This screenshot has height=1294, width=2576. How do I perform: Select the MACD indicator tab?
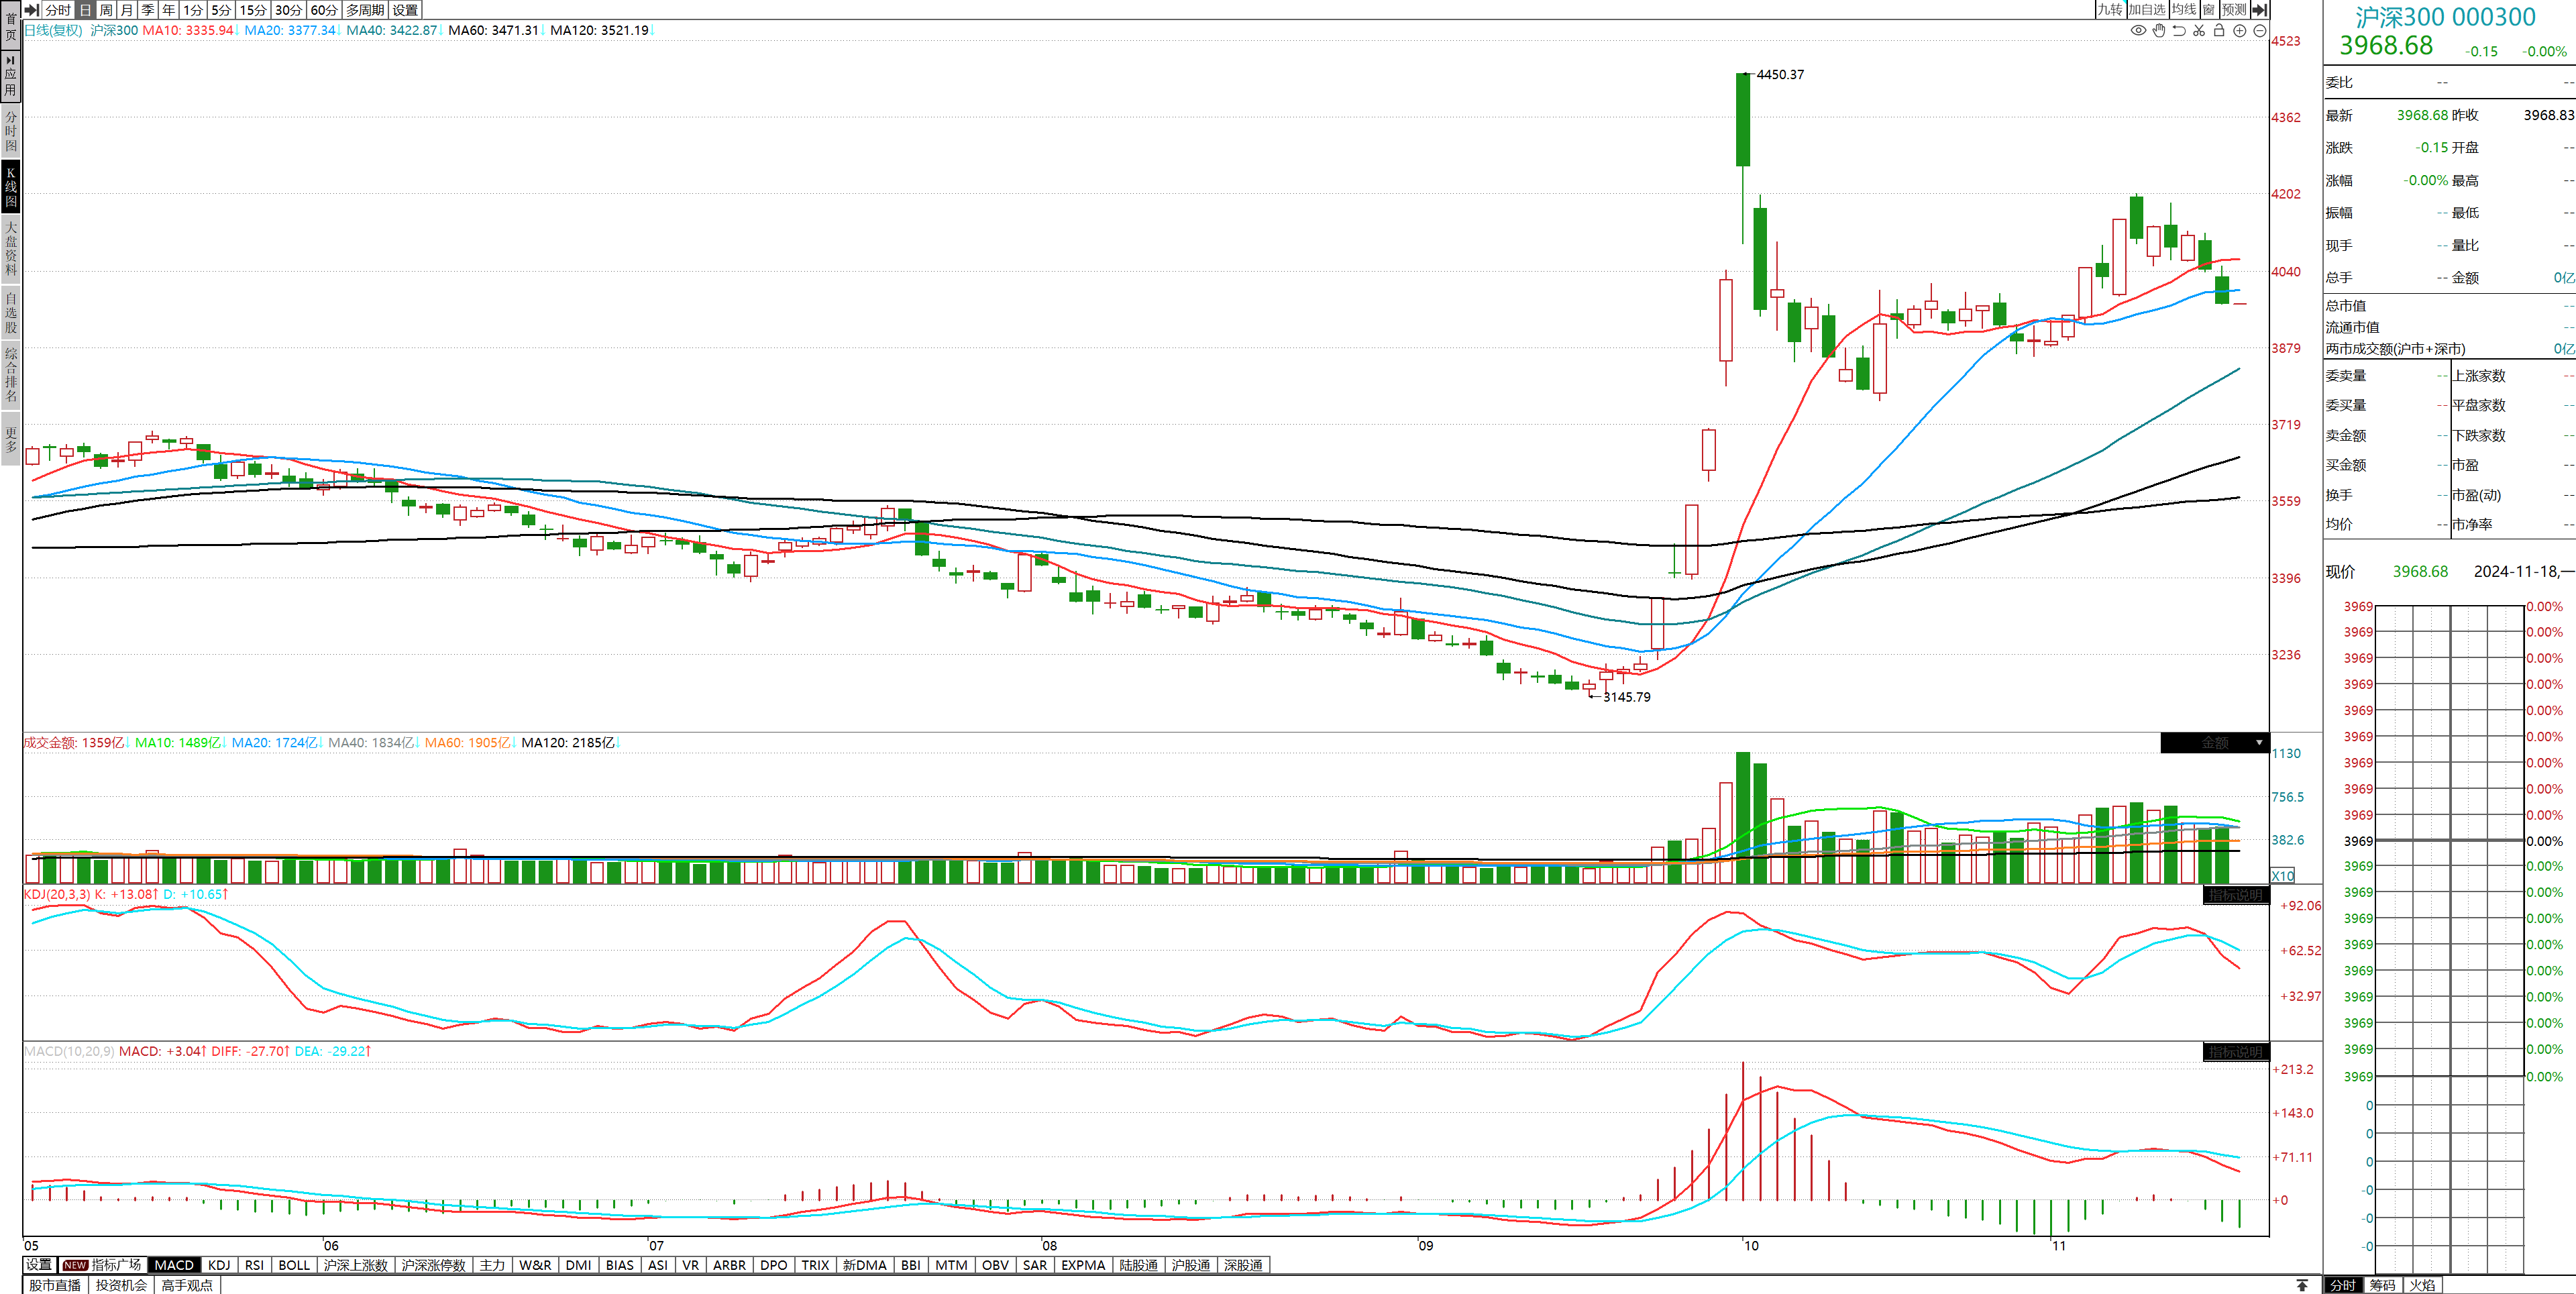click(x=174, y=1265)
